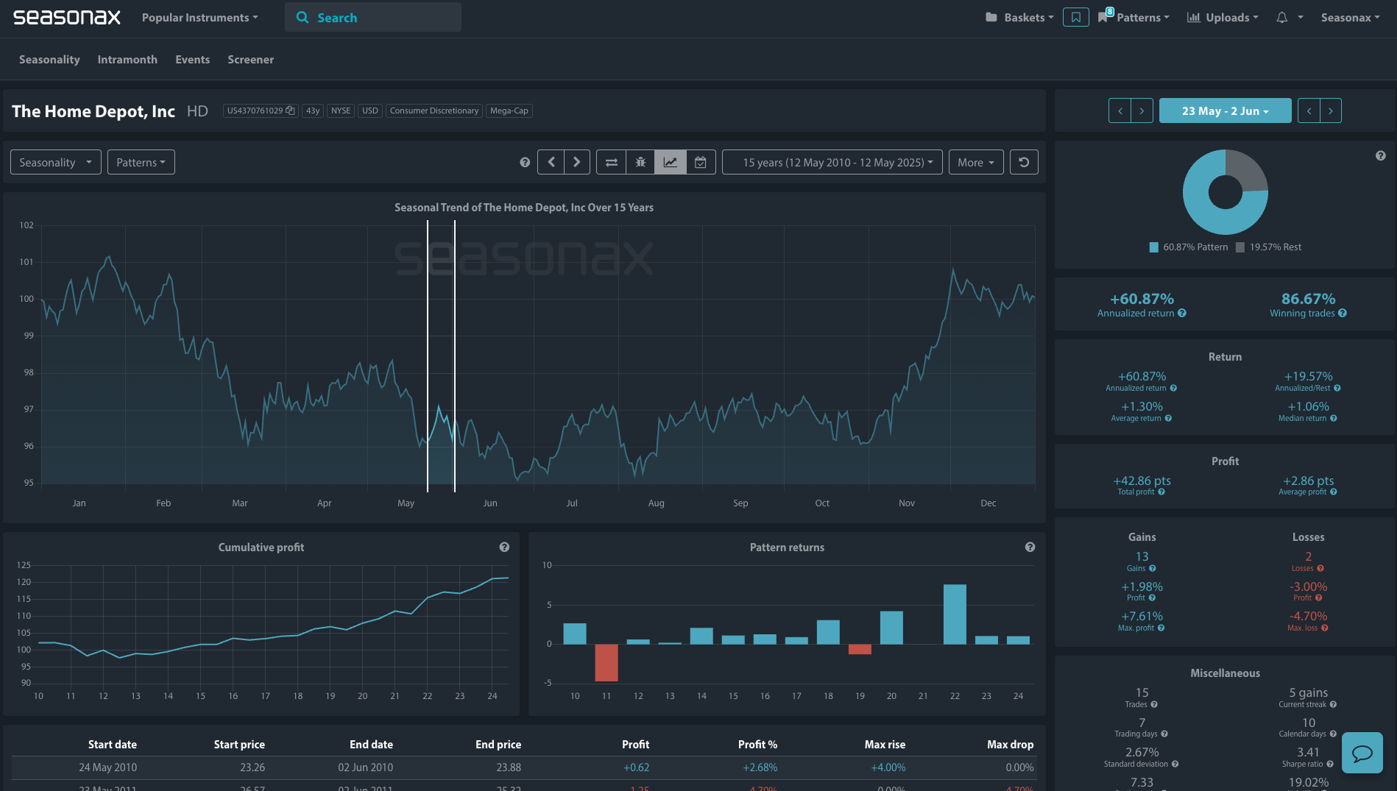The height and width of the screenshot is (791, 1397).
Task: Click the Profit % column header
Action: click(x=757, y=744)
